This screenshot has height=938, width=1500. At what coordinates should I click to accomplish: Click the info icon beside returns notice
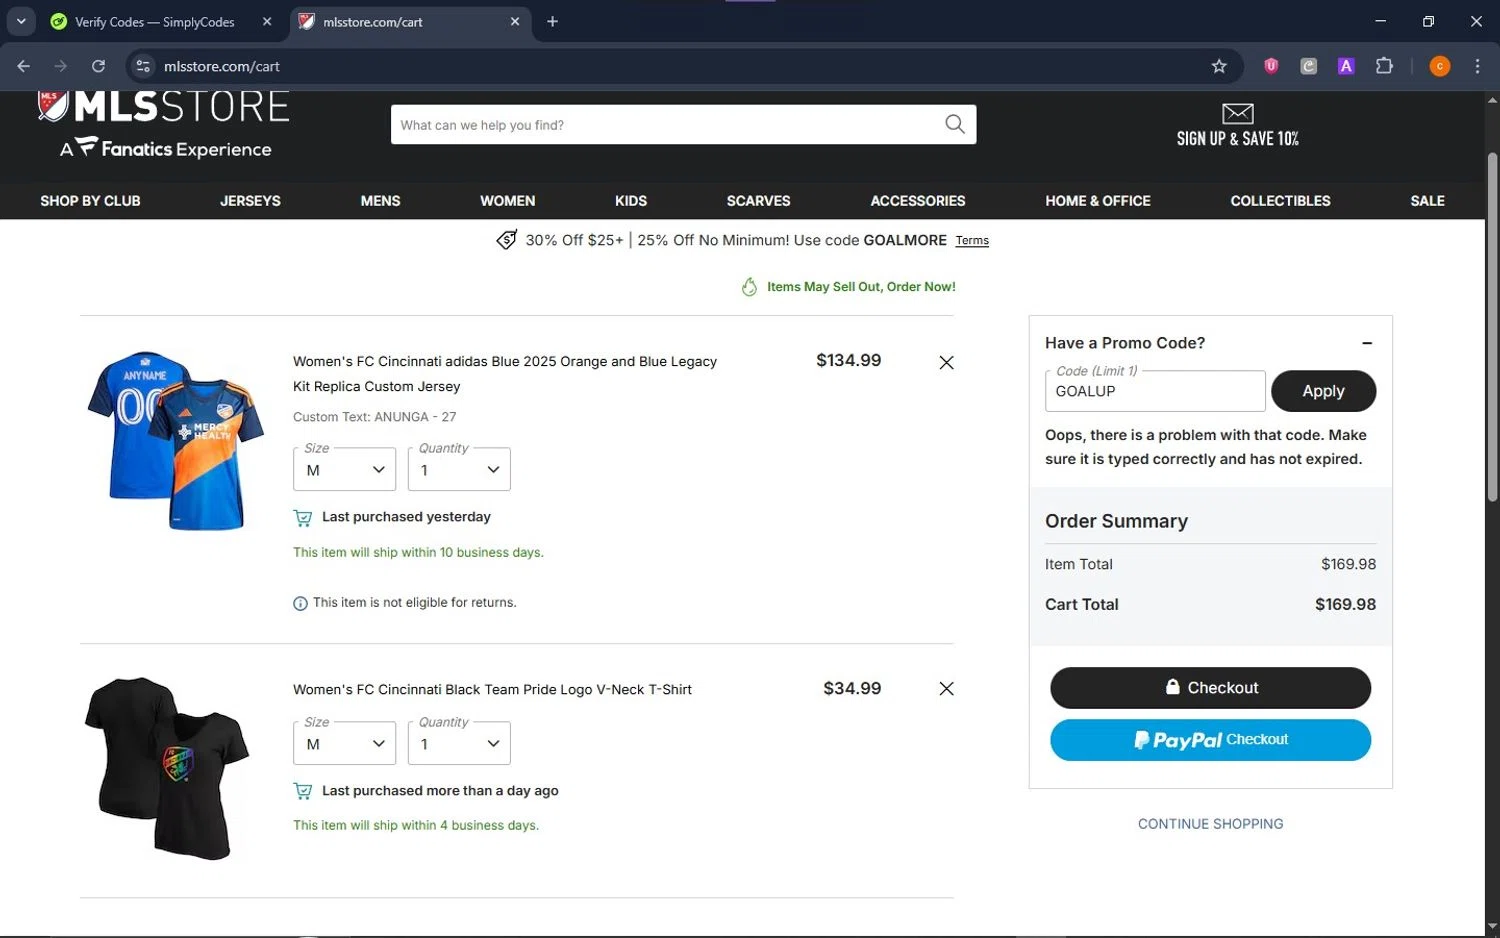click(x=300, y=603)
